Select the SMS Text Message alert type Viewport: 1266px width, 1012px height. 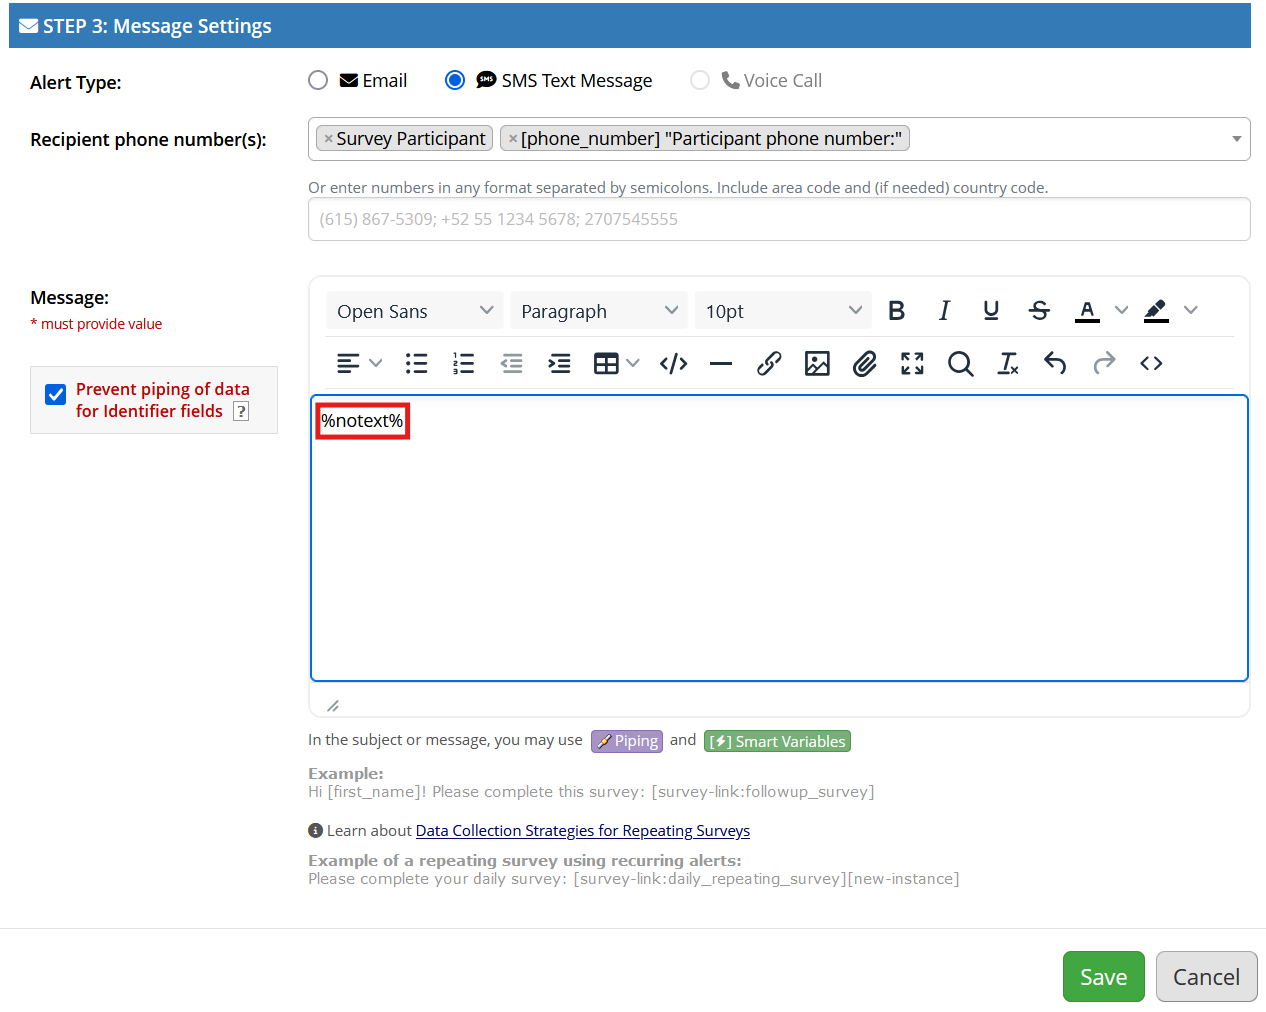click(455, 80)
